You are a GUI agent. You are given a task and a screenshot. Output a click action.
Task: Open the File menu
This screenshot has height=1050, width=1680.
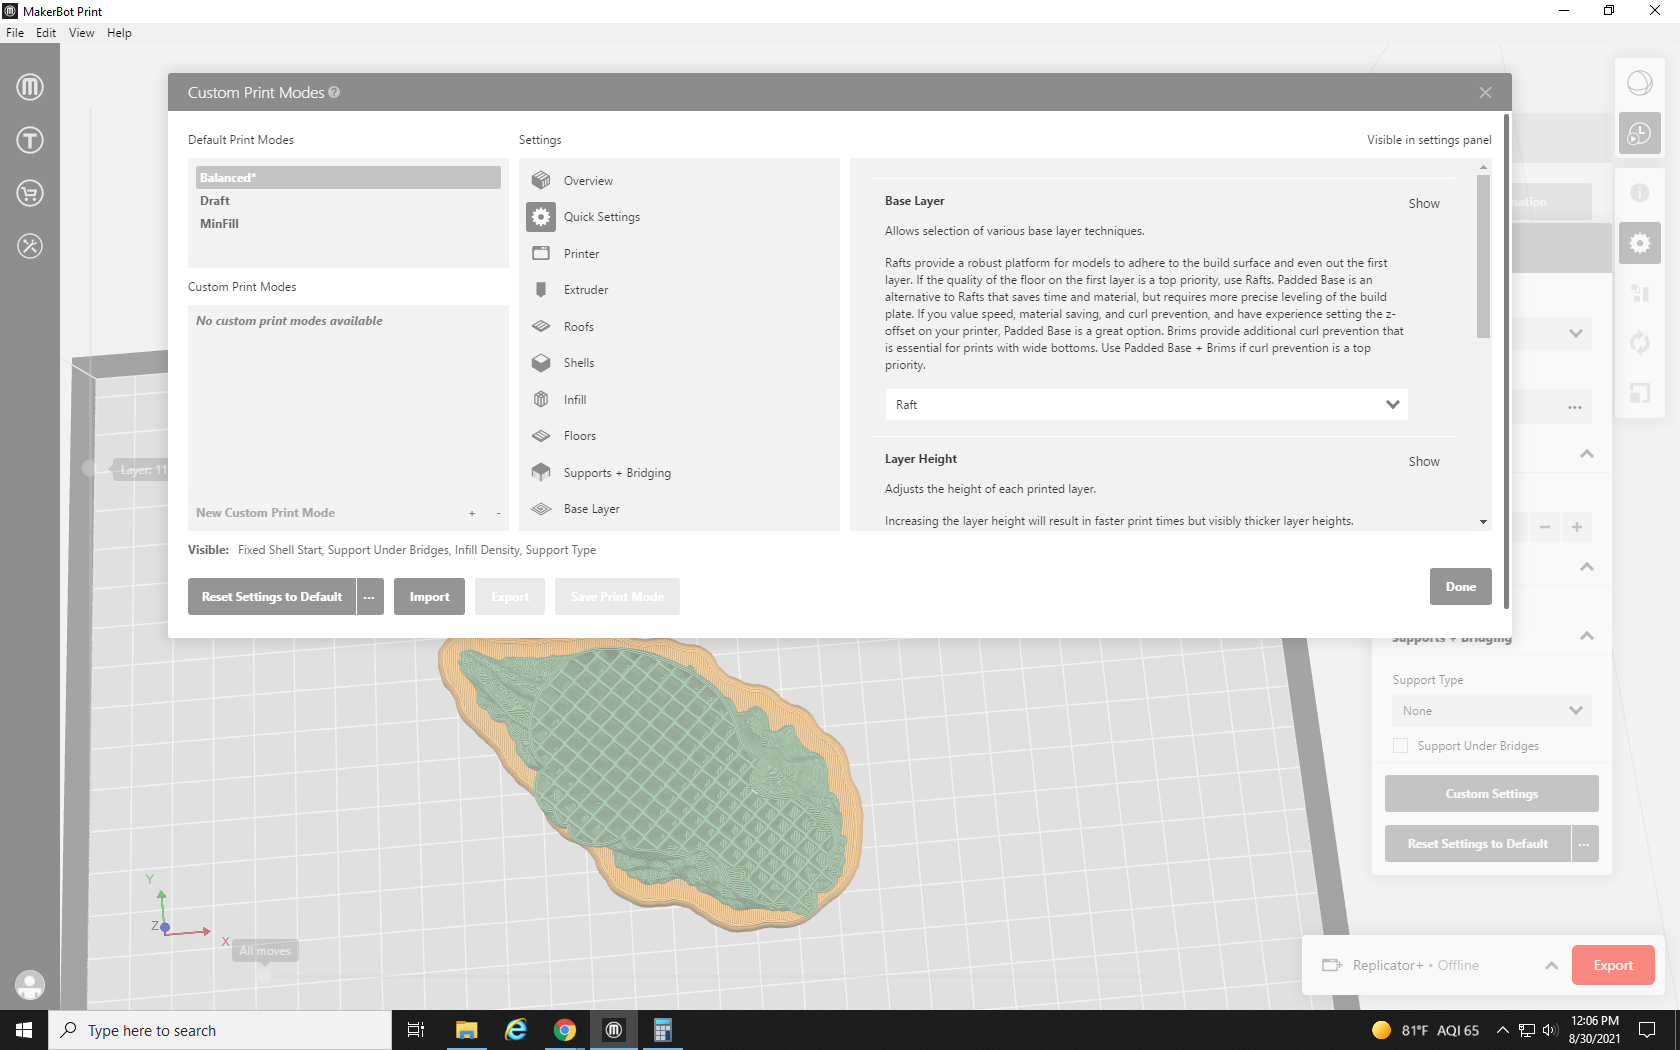[15, 33]
